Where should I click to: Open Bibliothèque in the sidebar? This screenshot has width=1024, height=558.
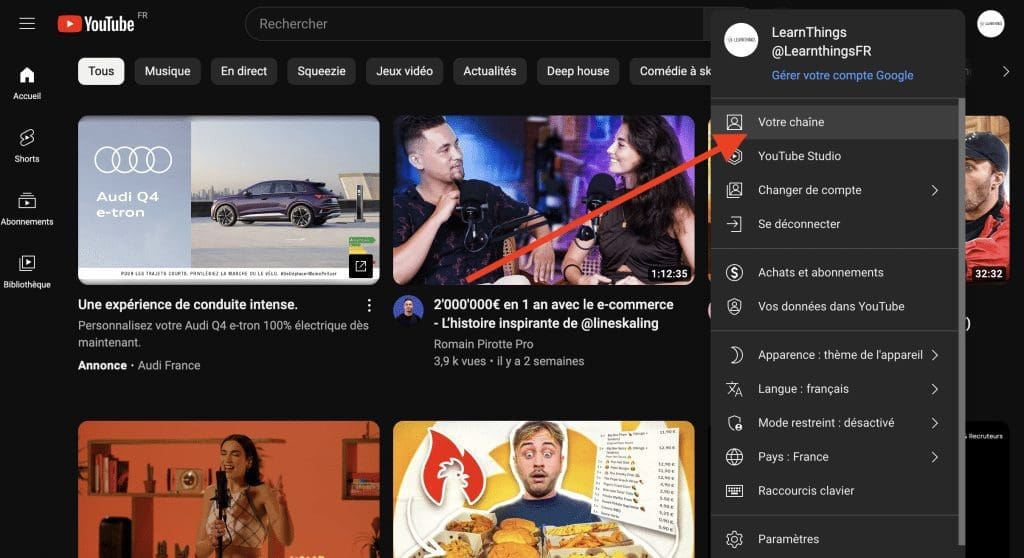[27, 271]
